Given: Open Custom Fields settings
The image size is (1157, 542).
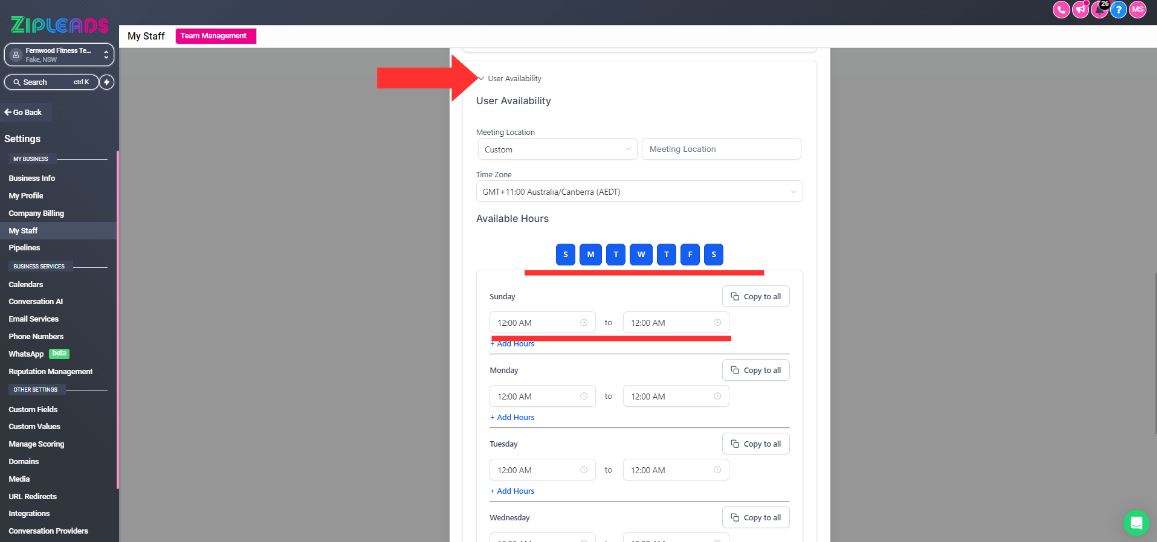Looking at the screenshot, I should (32, 409).
